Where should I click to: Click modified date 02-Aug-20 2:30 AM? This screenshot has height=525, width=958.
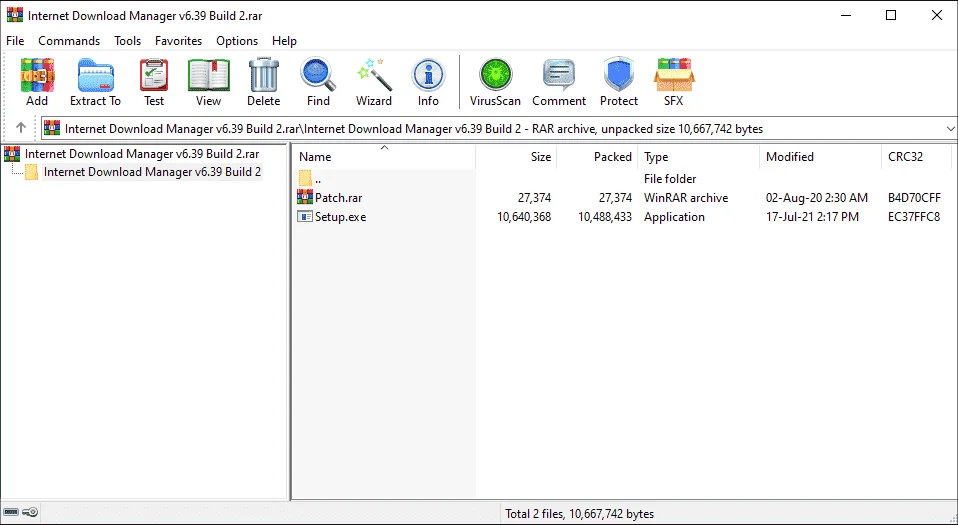pos(817,198)
